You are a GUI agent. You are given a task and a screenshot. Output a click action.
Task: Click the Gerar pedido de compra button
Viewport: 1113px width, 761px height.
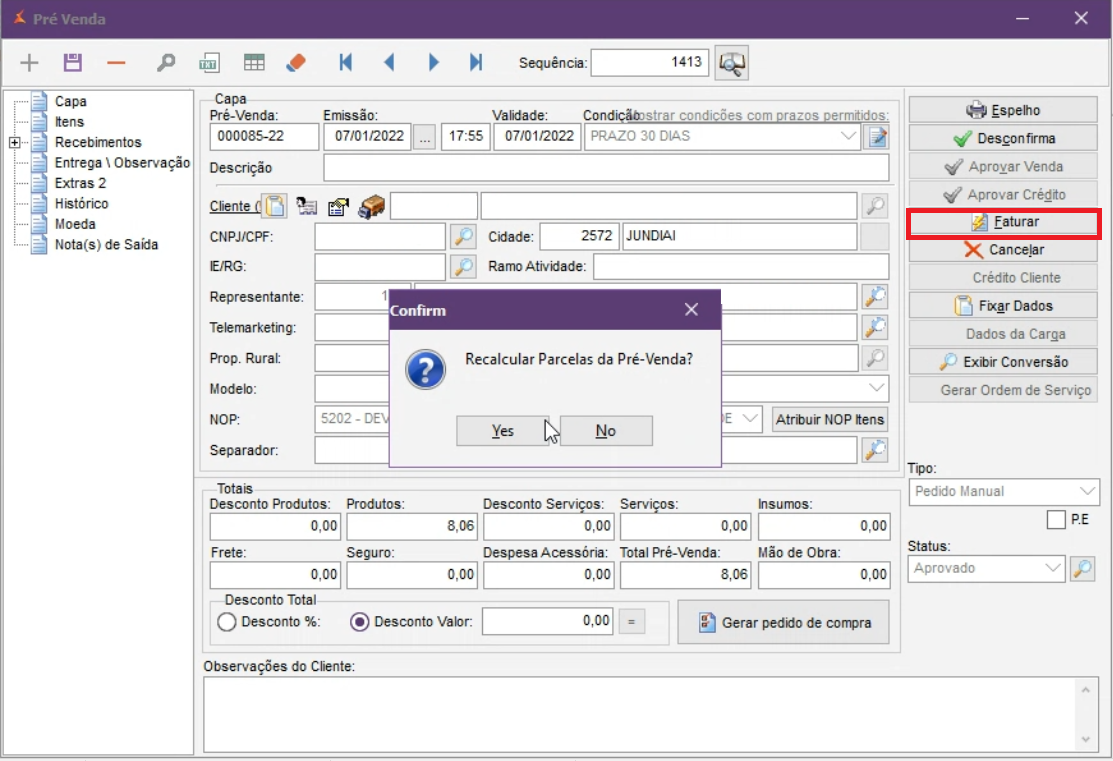pos(783,623)
